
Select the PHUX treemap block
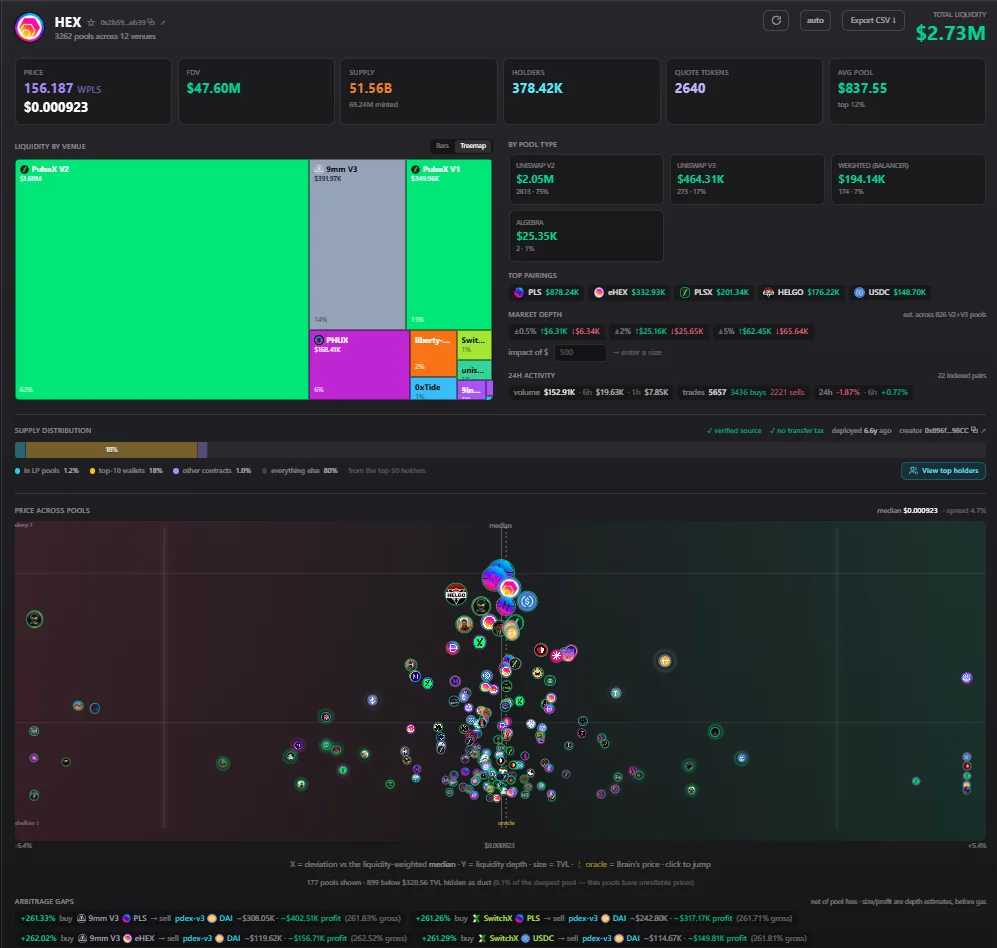click(359, 365)
